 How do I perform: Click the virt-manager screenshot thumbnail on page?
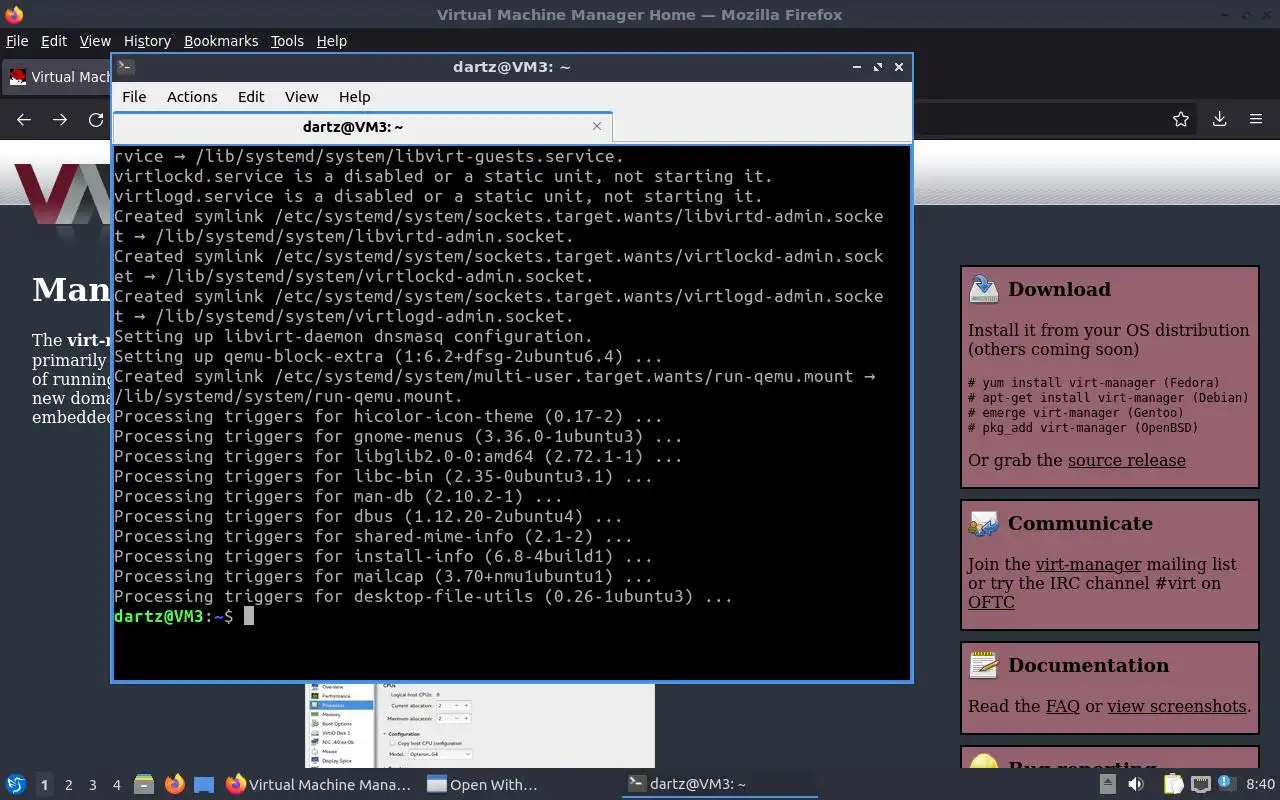(x=480, y=725)
